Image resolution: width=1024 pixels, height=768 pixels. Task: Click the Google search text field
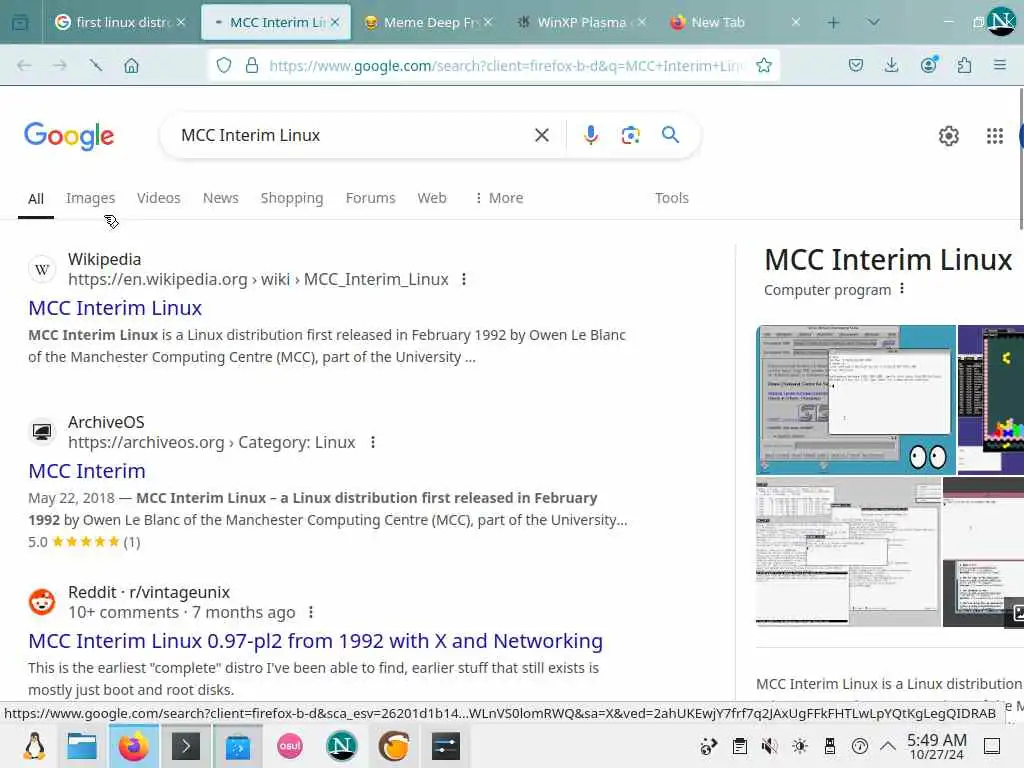[353, 135]
